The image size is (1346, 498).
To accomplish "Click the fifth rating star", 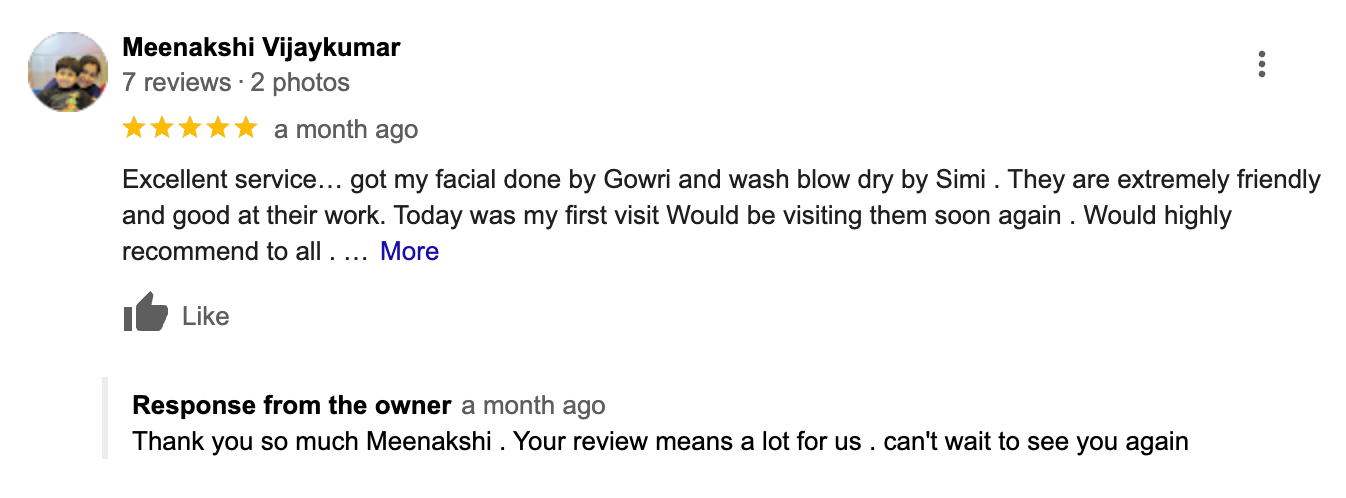I will (245, 128).
